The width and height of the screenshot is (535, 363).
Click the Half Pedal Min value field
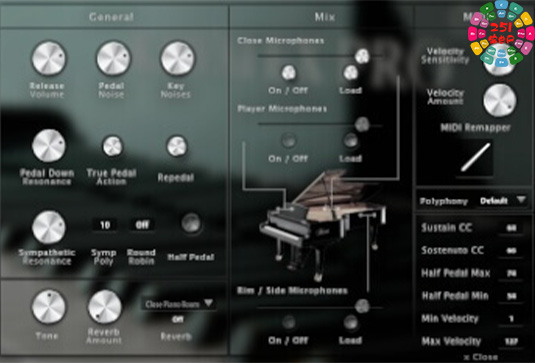[x=511, y=296]
